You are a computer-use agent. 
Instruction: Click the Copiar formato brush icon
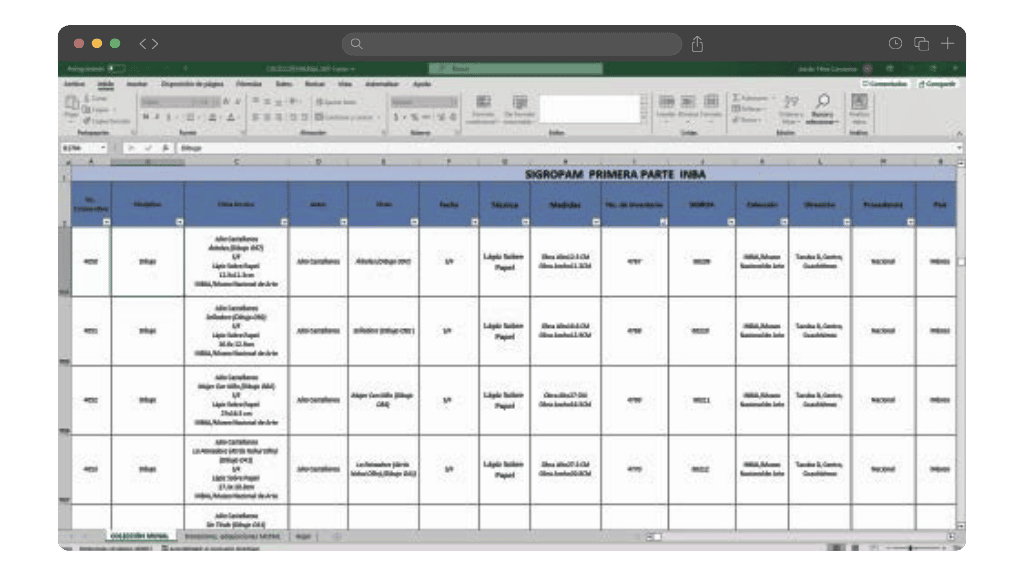[x=87, y=121]
